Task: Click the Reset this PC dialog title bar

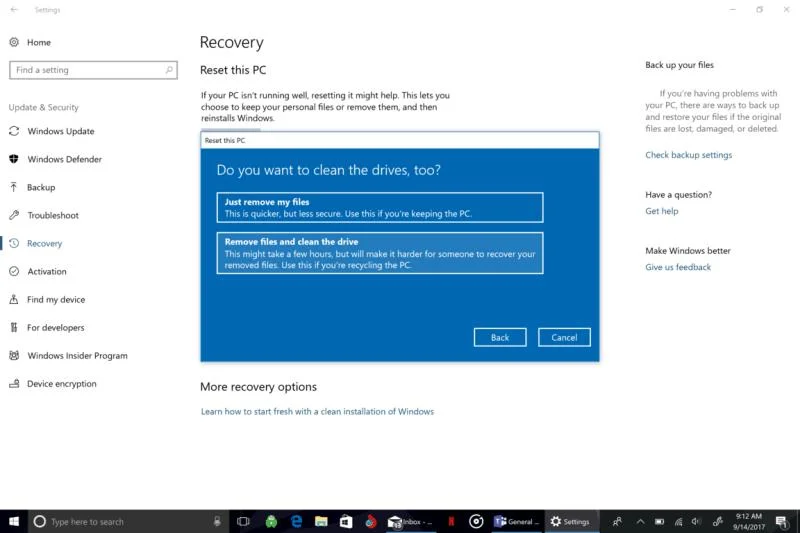Action: point(399,140)
